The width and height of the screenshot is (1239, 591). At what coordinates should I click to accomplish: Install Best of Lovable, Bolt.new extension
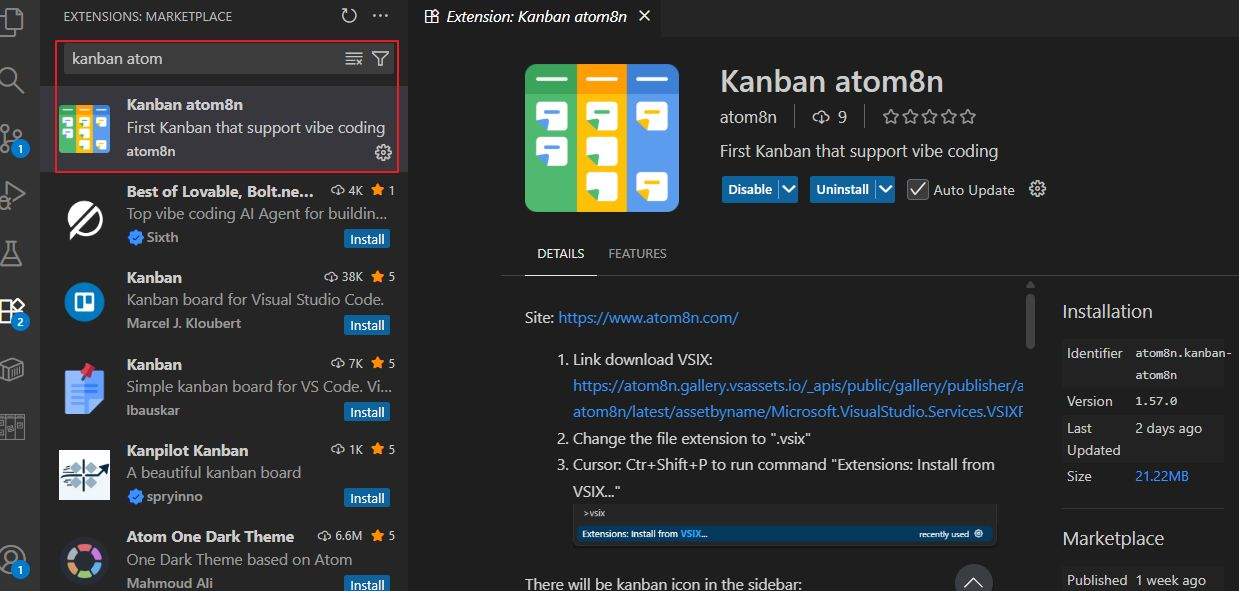click(367, 239)
